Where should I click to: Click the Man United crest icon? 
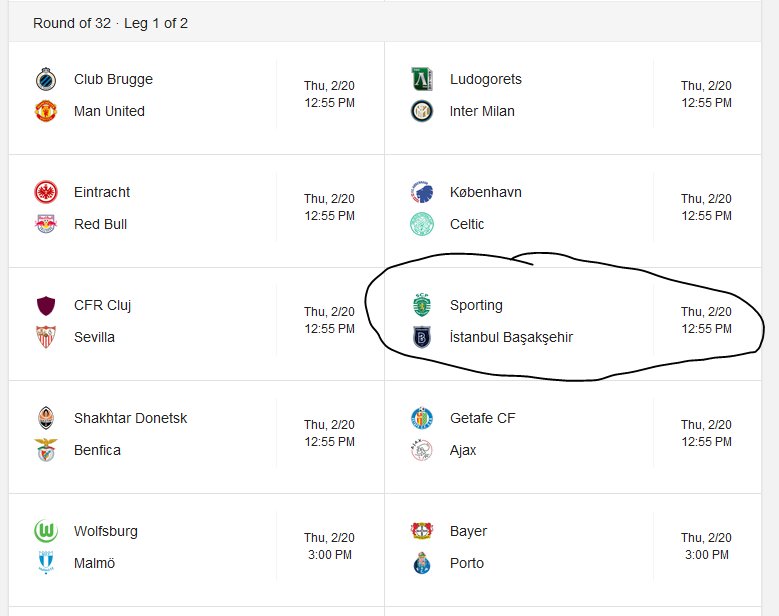click(x=46, y=111)
